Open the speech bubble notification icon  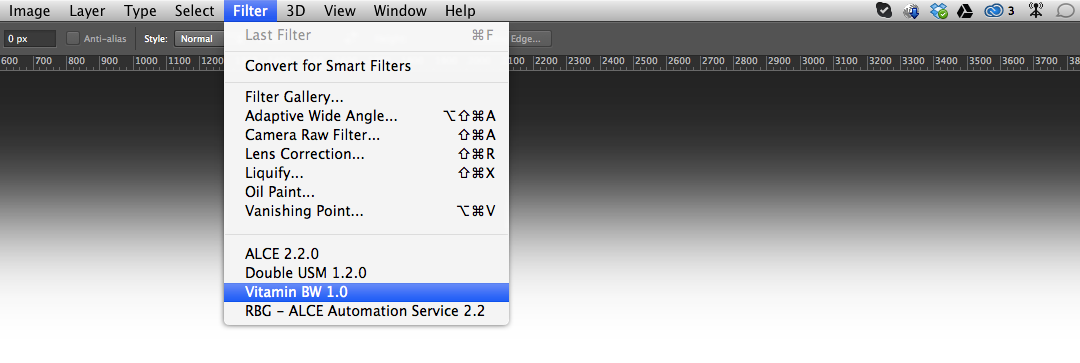pos(1065,10)
